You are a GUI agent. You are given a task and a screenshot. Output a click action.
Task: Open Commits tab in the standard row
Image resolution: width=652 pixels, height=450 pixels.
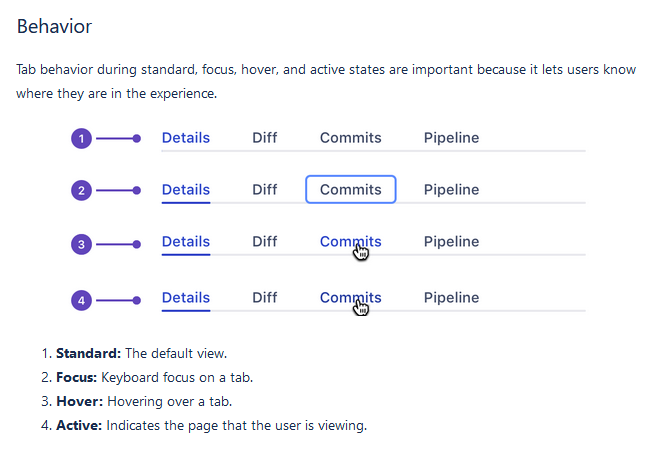tap(350, 138)
